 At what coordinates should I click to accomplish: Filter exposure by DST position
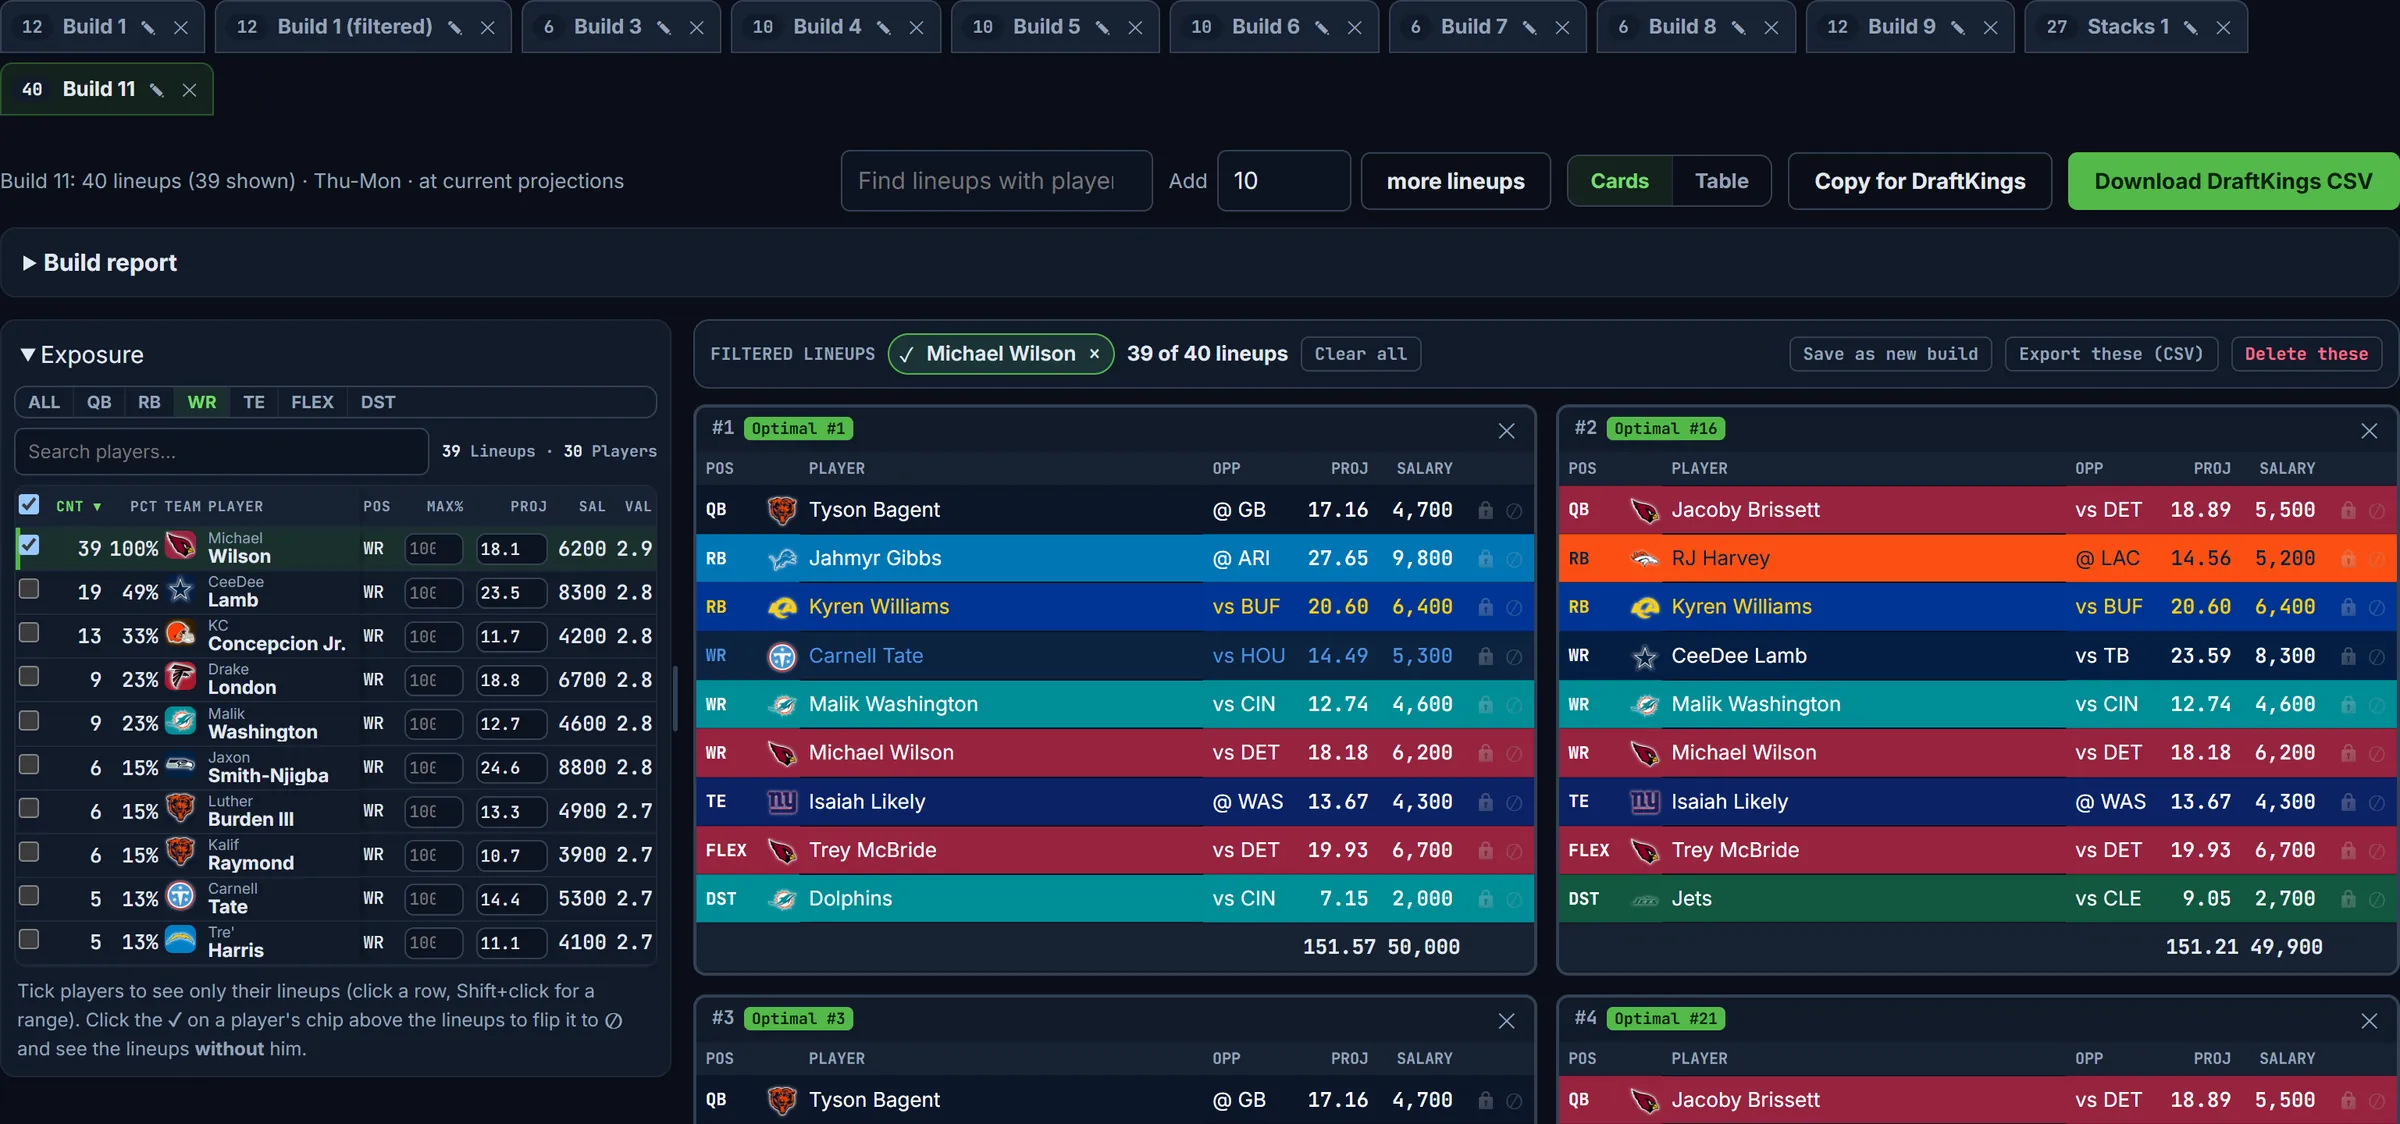point(378,402)
